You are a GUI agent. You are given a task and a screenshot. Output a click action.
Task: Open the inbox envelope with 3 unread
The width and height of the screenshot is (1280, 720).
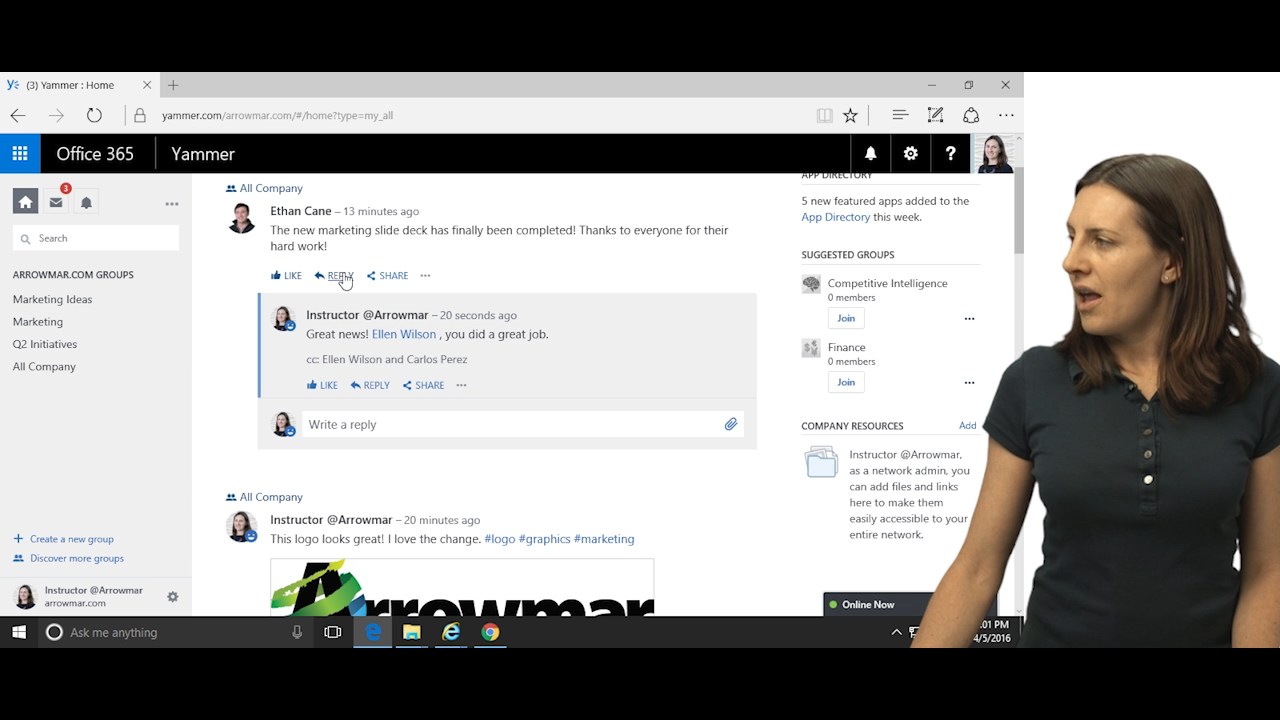(56, 202)
